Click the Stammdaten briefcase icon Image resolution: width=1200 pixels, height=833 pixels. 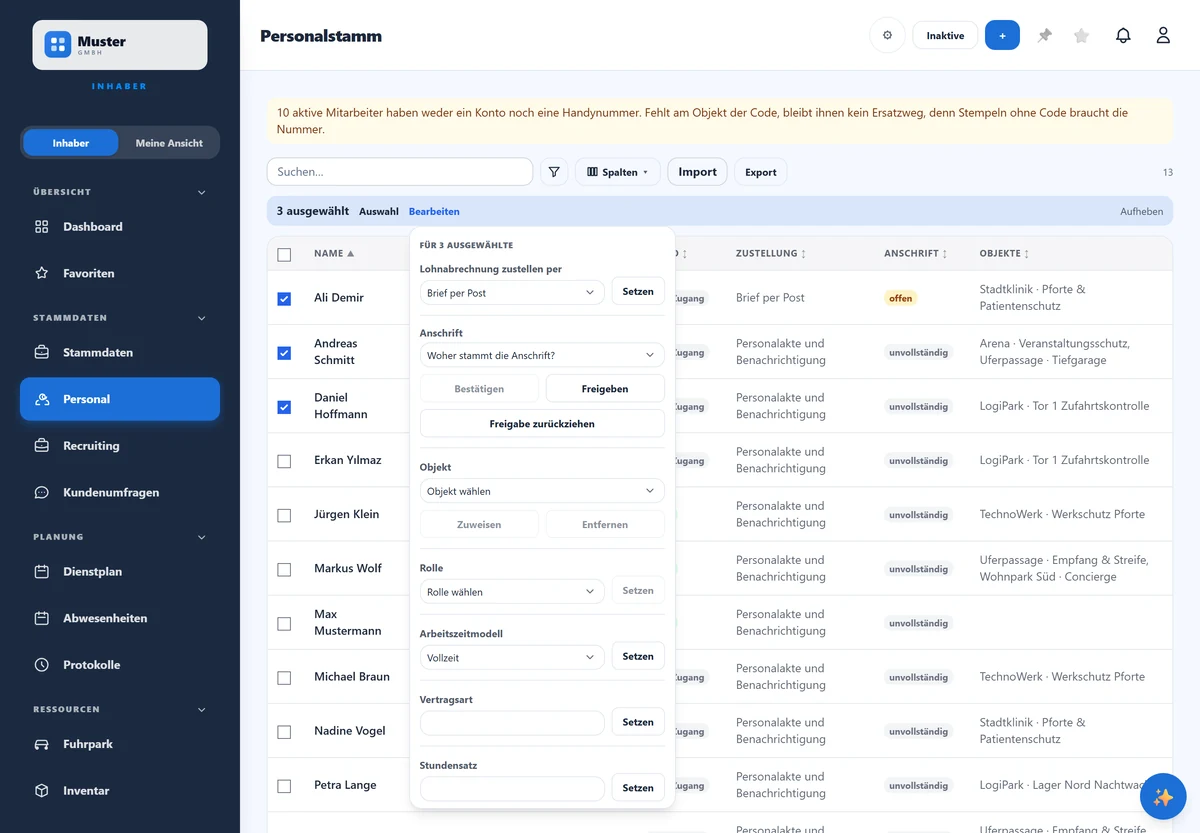tap(42, 352)
